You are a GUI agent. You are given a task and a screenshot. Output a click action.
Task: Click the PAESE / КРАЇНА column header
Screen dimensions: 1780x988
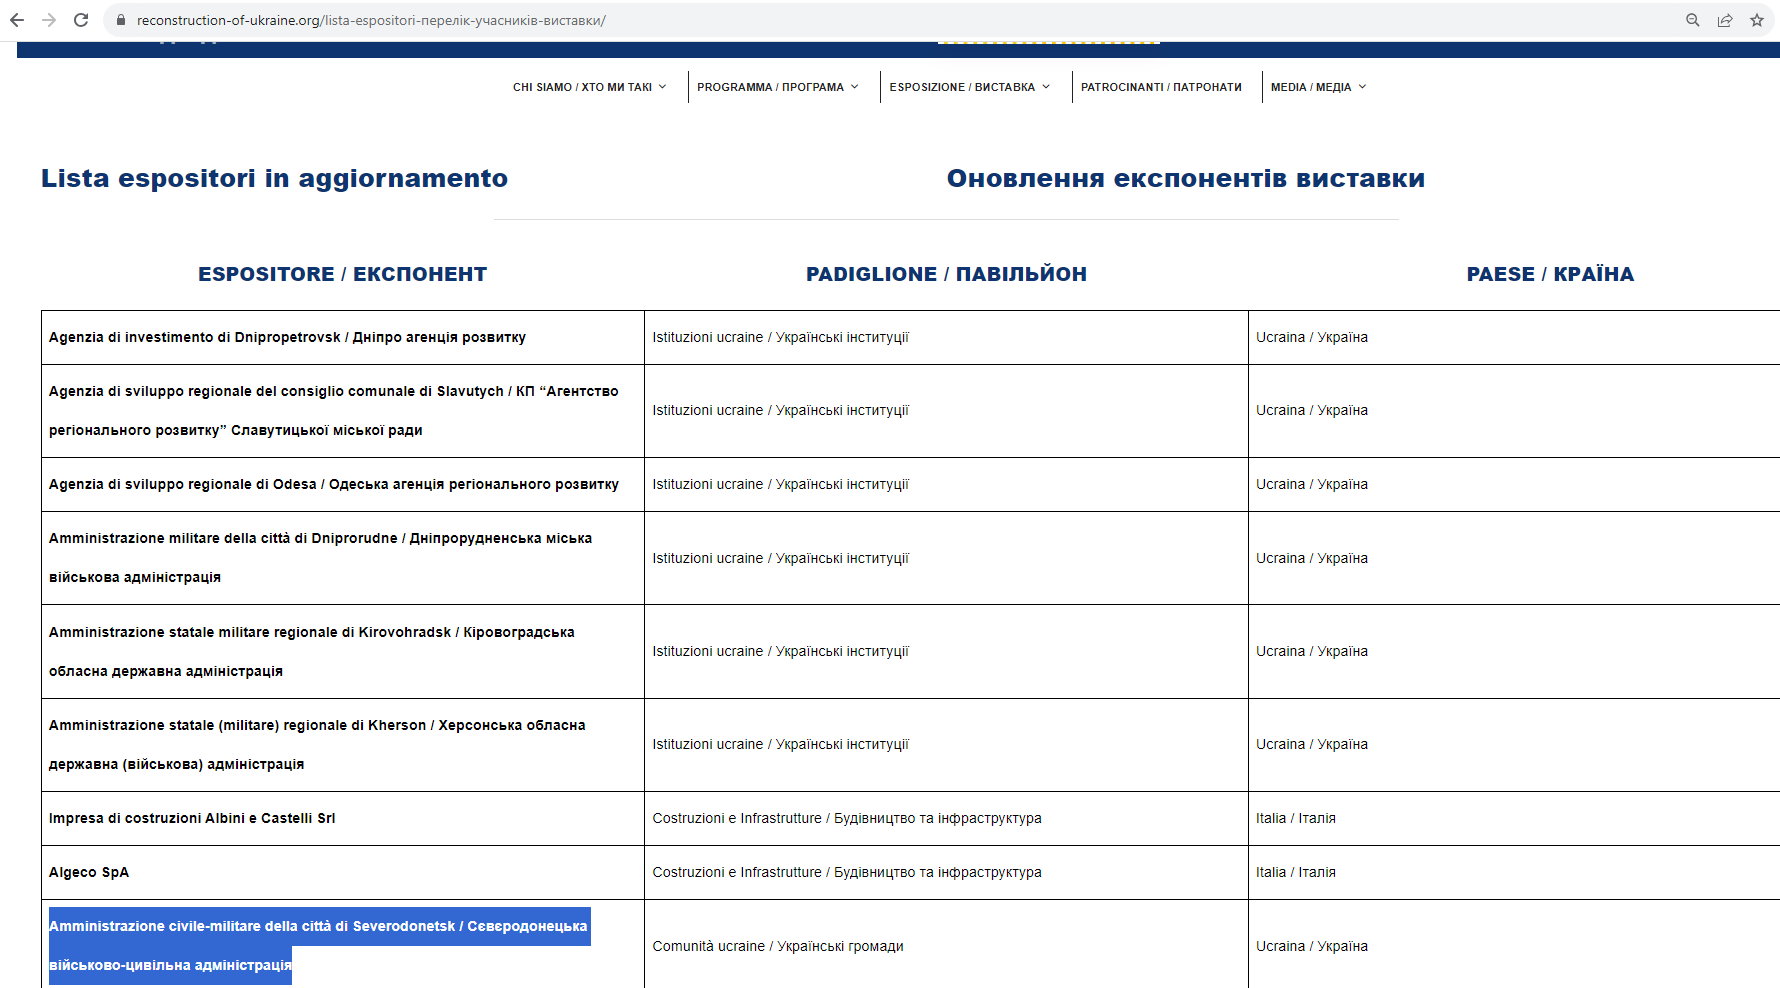click(x=1549, y=274)
